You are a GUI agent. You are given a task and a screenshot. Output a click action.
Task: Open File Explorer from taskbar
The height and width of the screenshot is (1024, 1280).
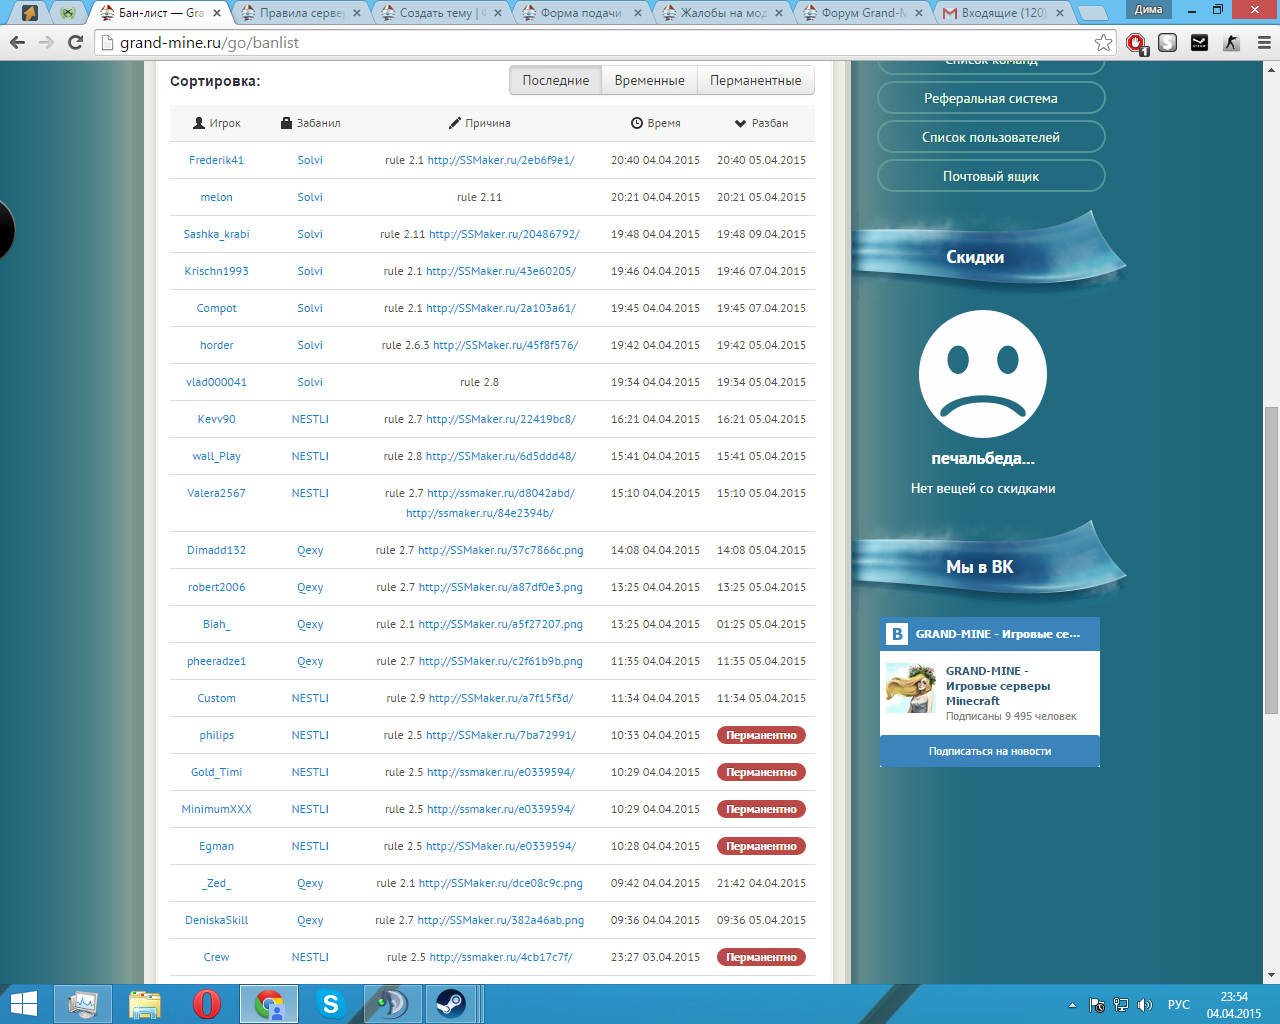[145, 1004]
